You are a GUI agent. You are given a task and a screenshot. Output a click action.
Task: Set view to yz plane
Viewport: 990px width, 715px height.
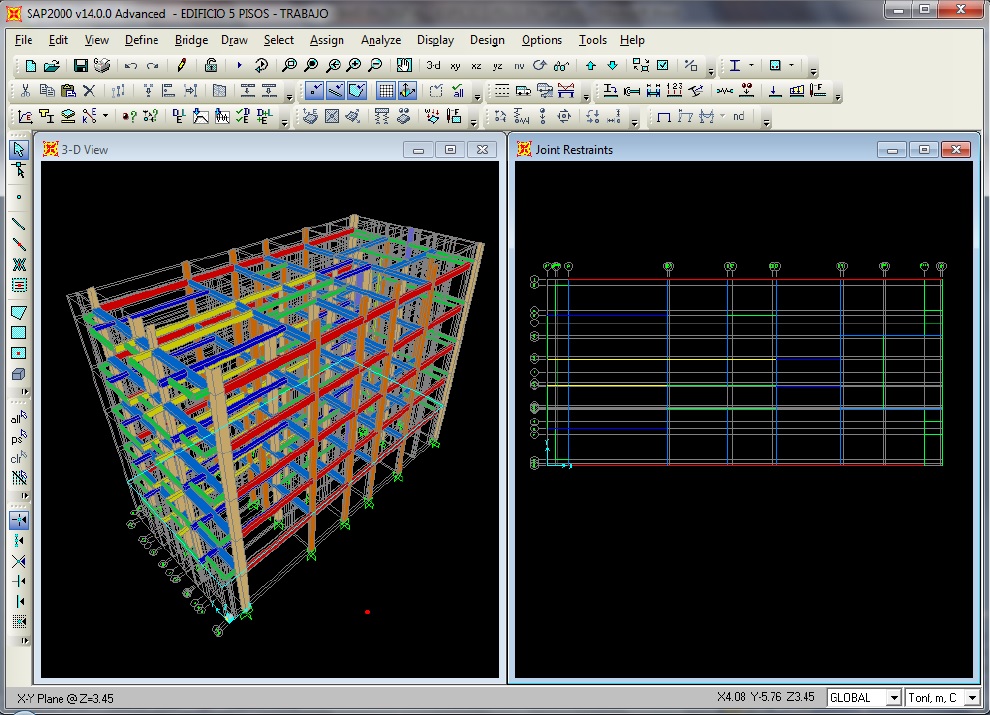click(498, 66)
